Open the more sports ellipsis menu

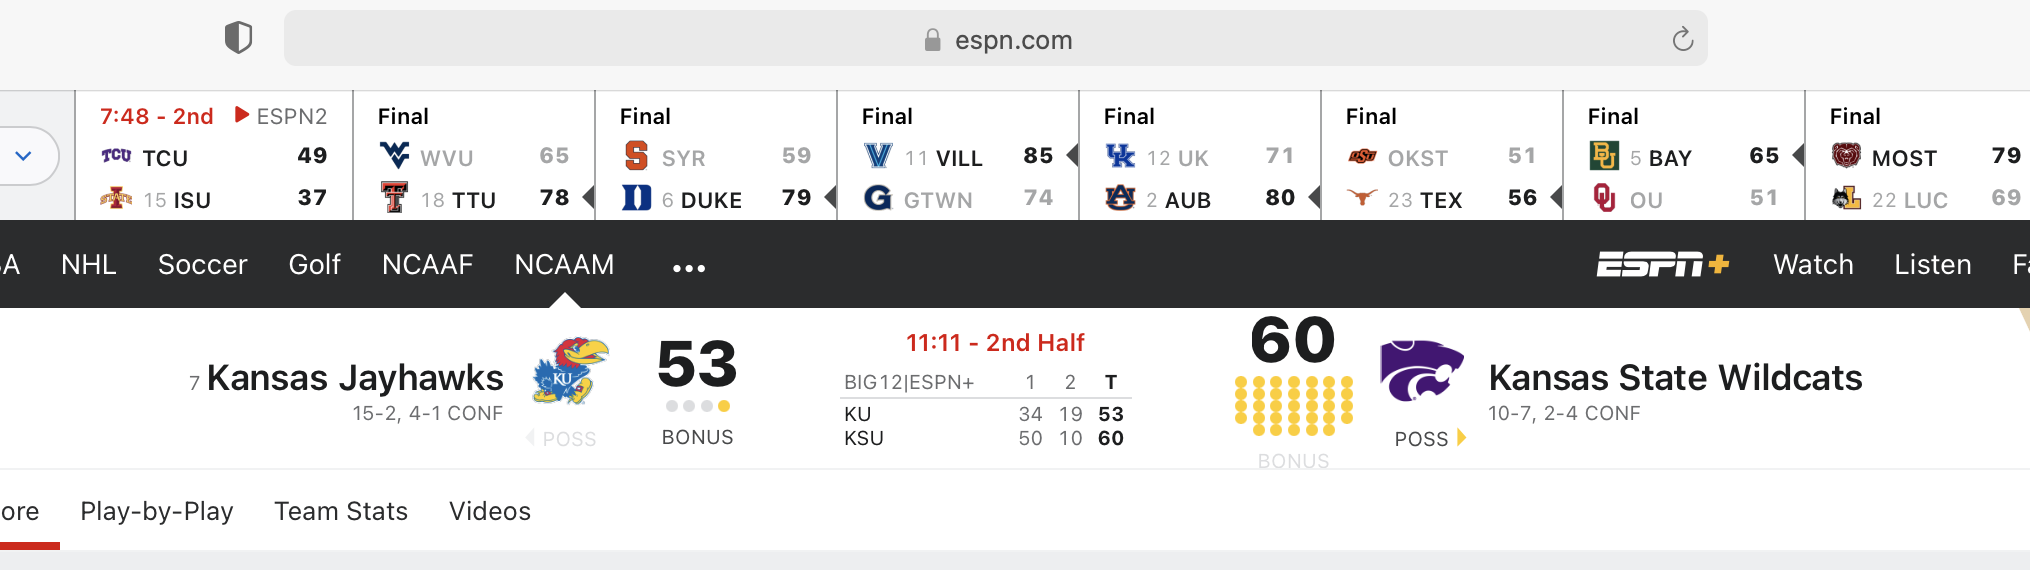pyautogui.click(x=689, y=268)
